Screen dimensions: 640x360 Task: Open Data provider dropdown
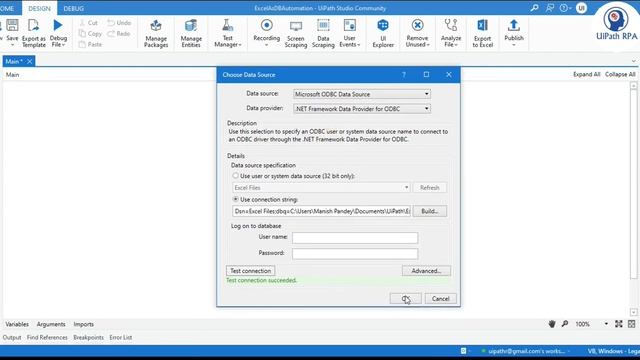tap(362, 109)
